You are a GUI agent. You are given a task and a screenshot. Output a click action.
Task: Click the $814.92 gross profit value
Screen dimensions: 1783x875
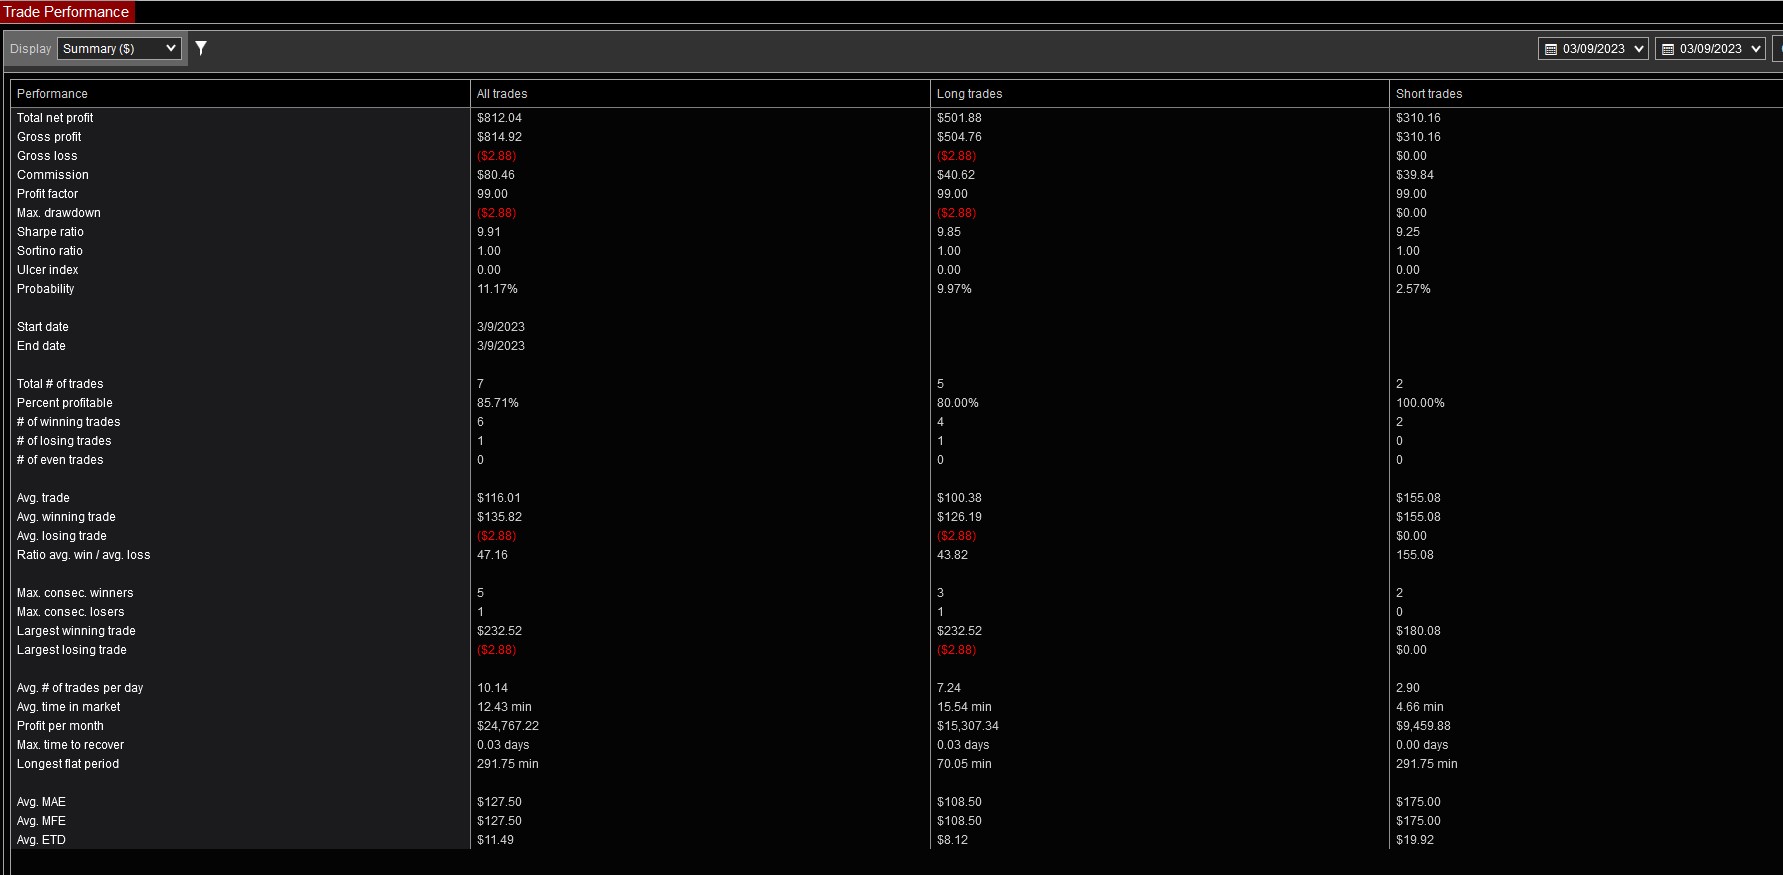(499, 137)
